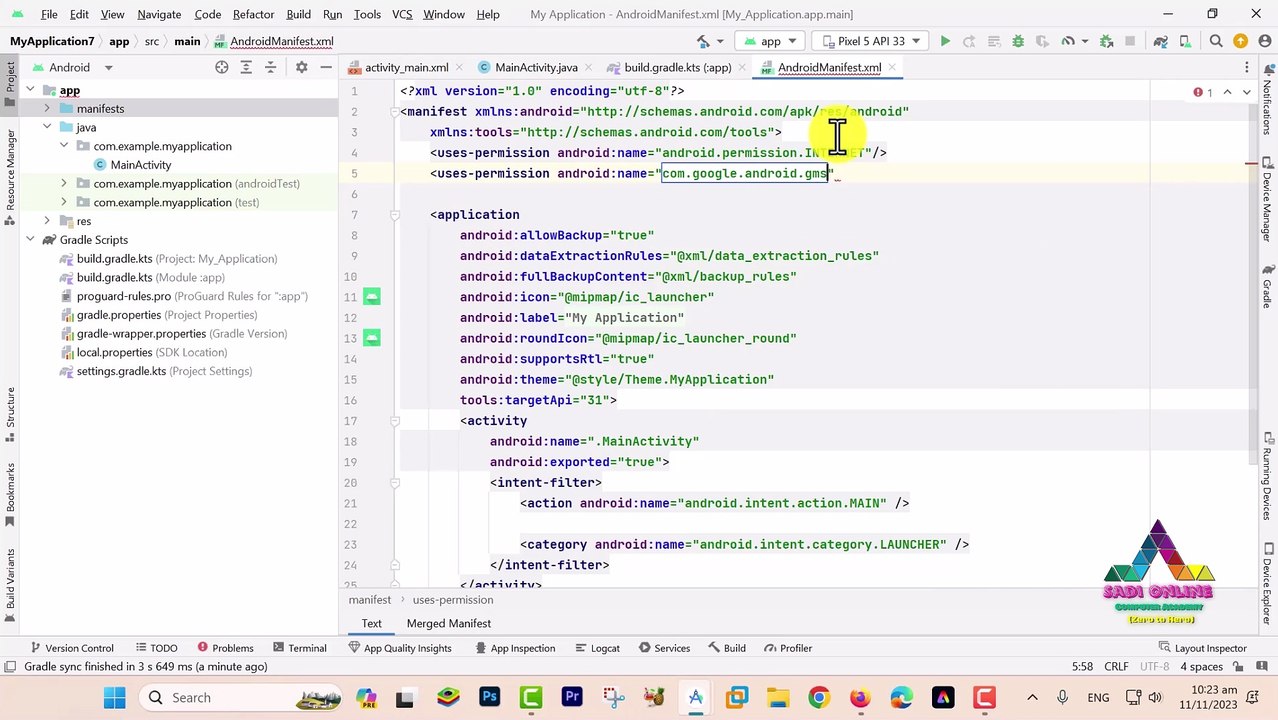Collapse Gradle Scripts node
Image resolution: width=1278 pixels, height=720 pixels.
tap(30, 240)
